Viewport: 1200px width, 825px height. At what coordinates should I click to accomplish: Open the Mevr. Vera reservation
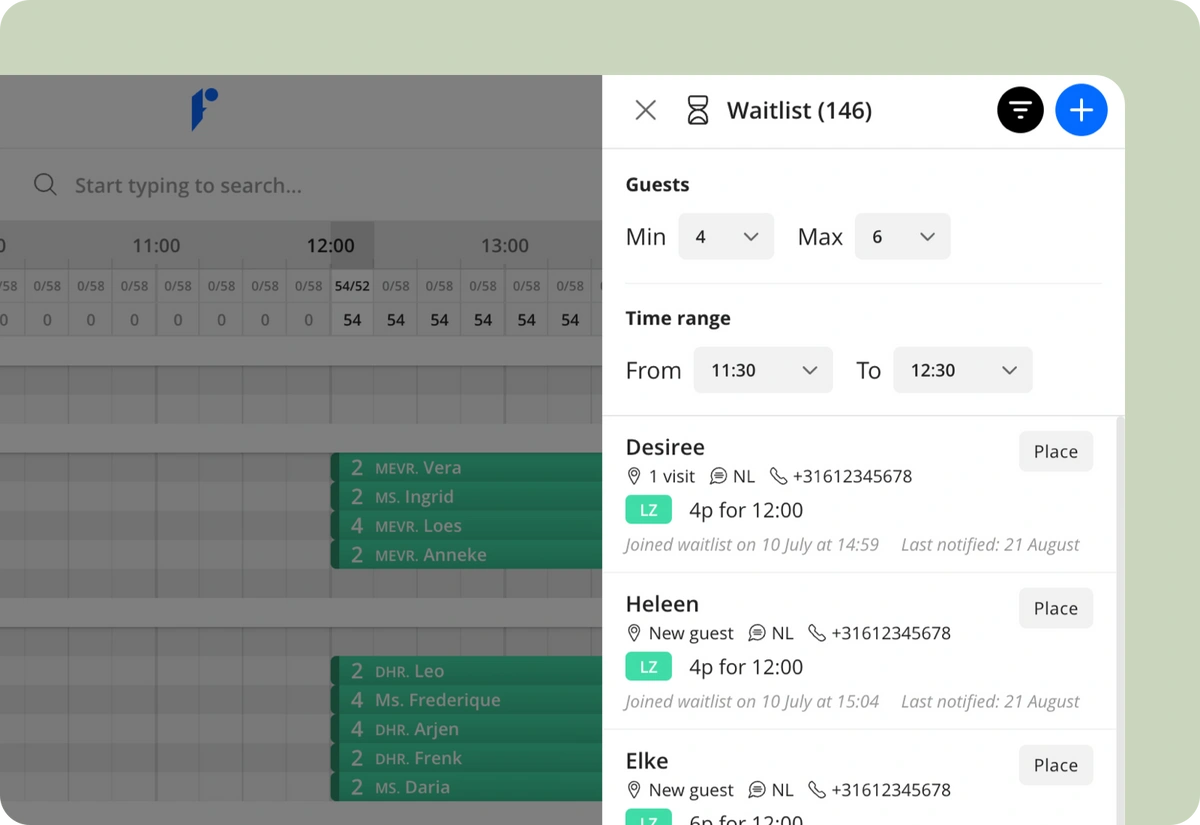467,467
